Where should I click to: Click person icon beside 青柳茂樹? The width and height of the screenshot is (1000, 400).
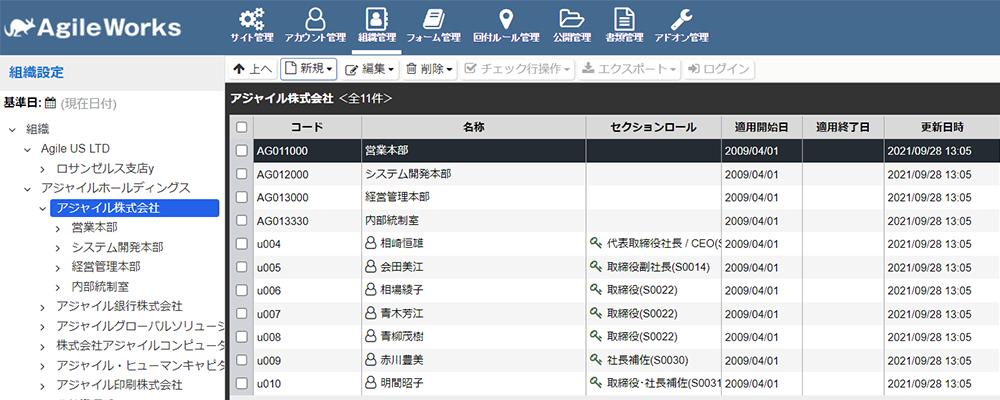click(x=371, y=337)
